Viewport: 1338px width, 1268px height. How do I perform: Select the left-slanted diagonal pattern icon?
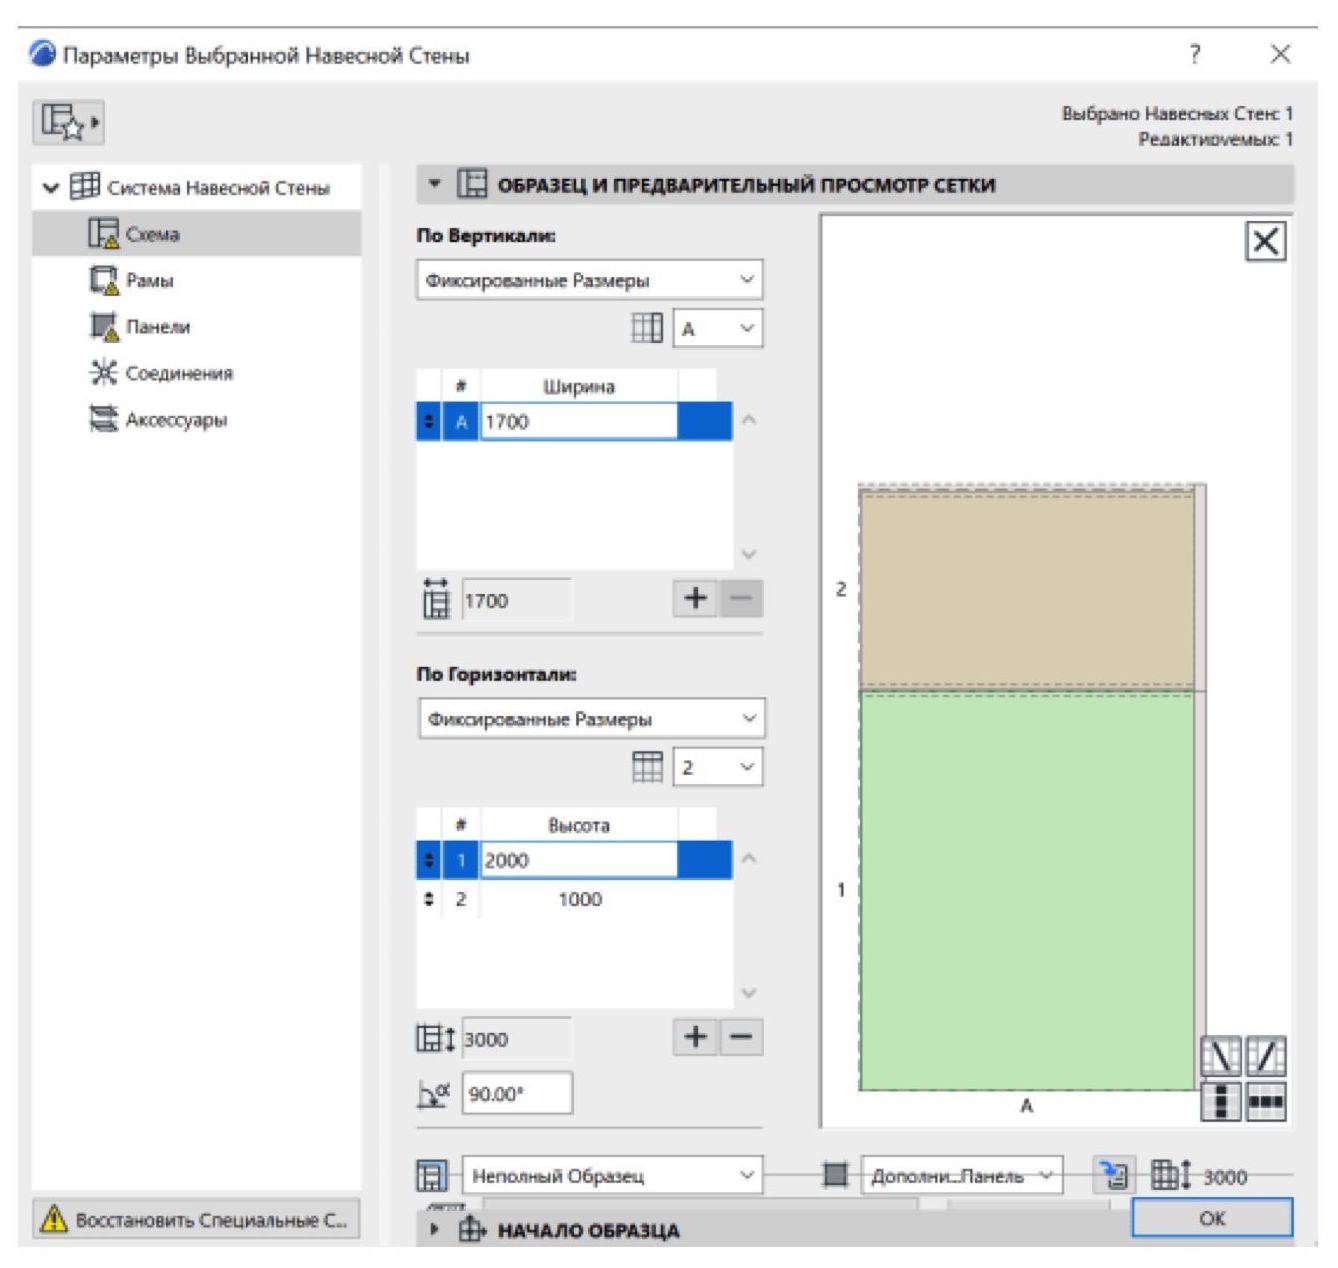tap(1220, 1056)
